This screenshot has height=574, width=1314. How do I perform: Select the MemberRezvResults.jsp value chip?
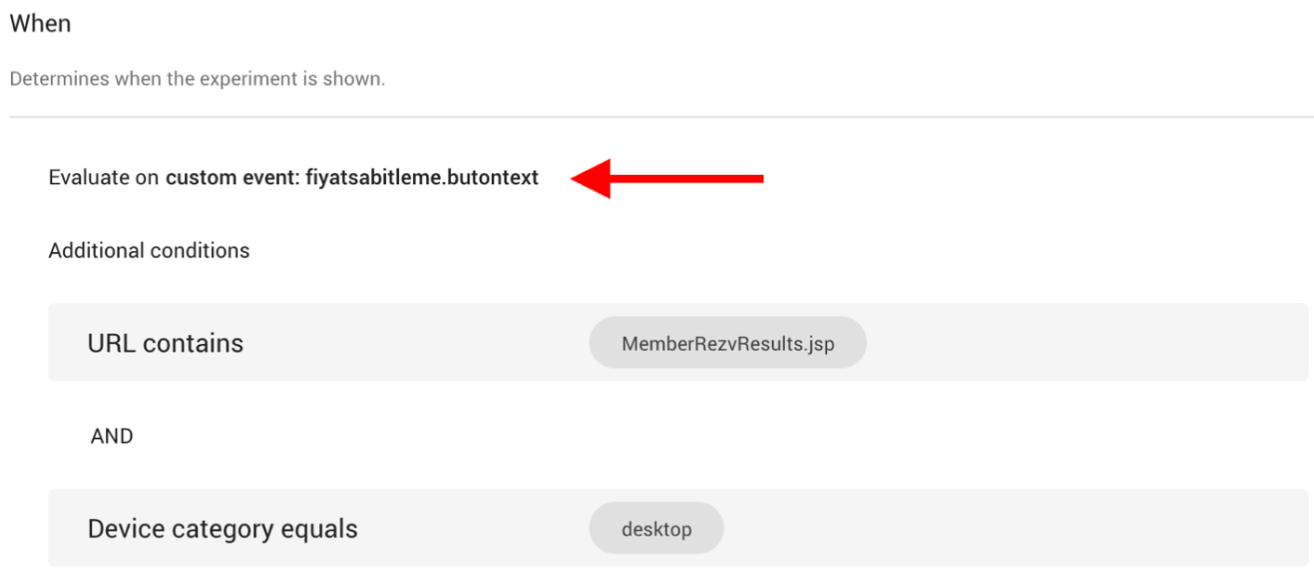click(x=728, y=343)
